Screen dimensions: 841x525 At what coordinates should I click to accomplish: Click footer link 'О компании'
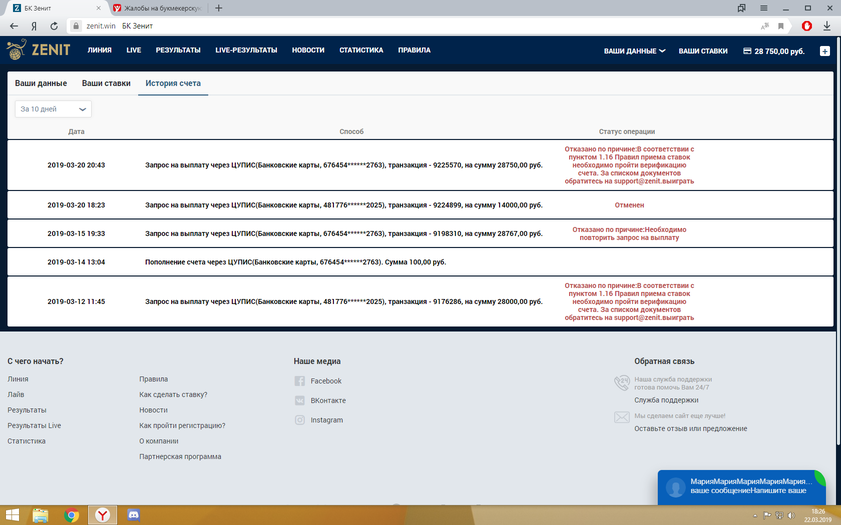pos(158,441)
